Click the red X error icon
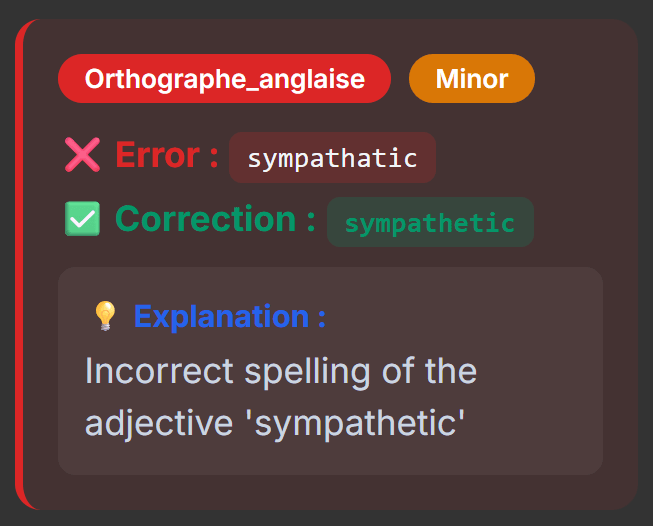This screenshot has width=653, height=526. click(82, 156)
